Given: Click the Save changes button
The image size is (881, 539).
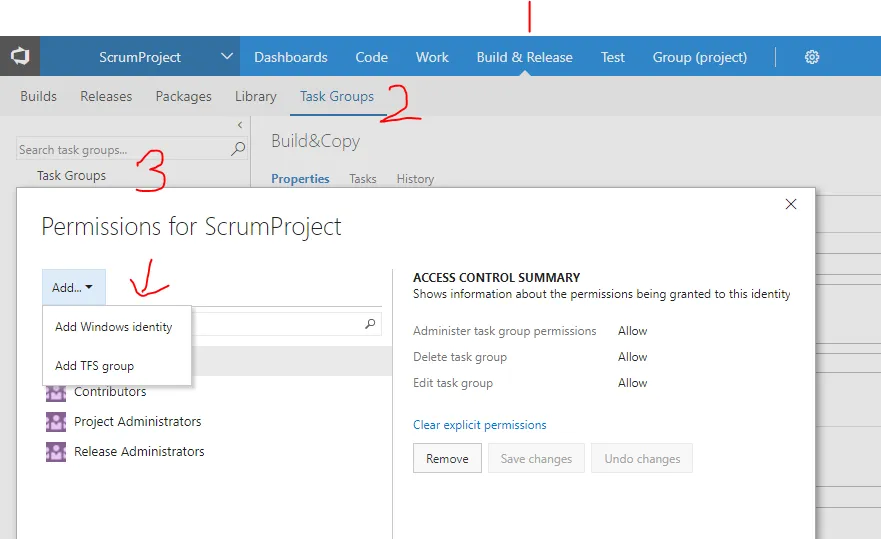Looking at the screenshot, I should [x=536, y=458].
